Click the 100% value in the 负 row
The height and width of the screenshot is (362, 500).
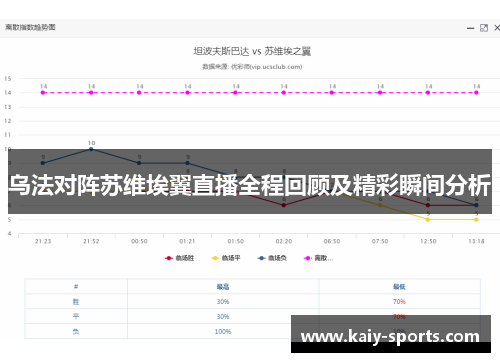pyautogui.click(x=223, y=331)
